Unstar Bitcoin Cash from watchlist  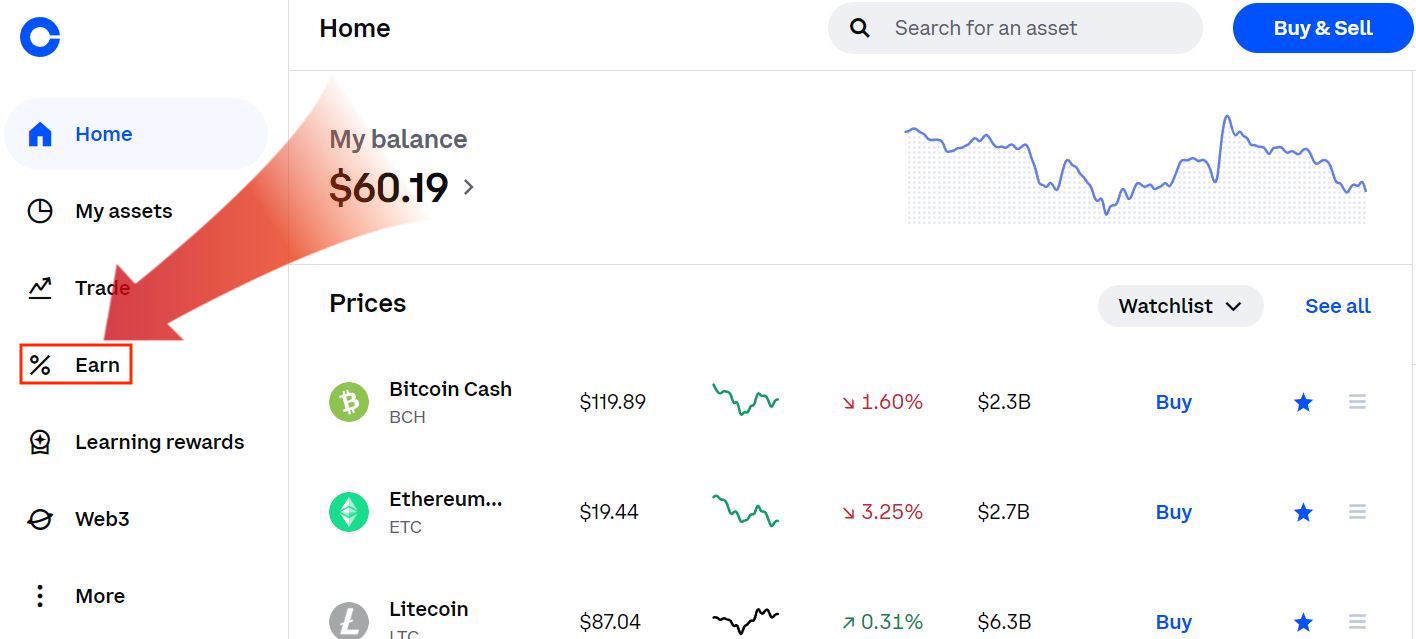click(x=1303, y=402)
